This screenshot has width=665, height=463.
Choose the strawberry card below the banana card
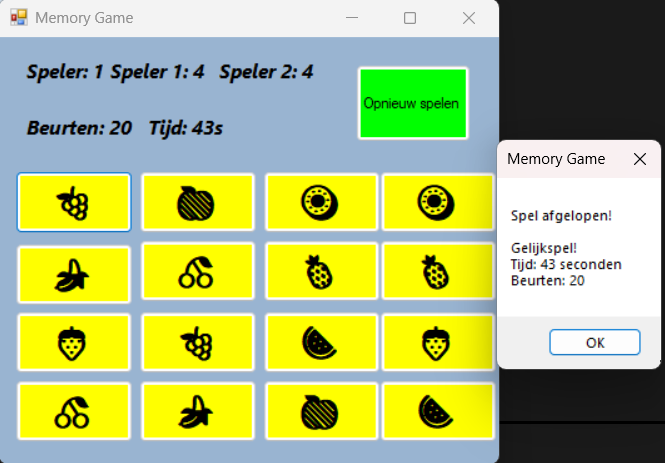pos(74,343)
